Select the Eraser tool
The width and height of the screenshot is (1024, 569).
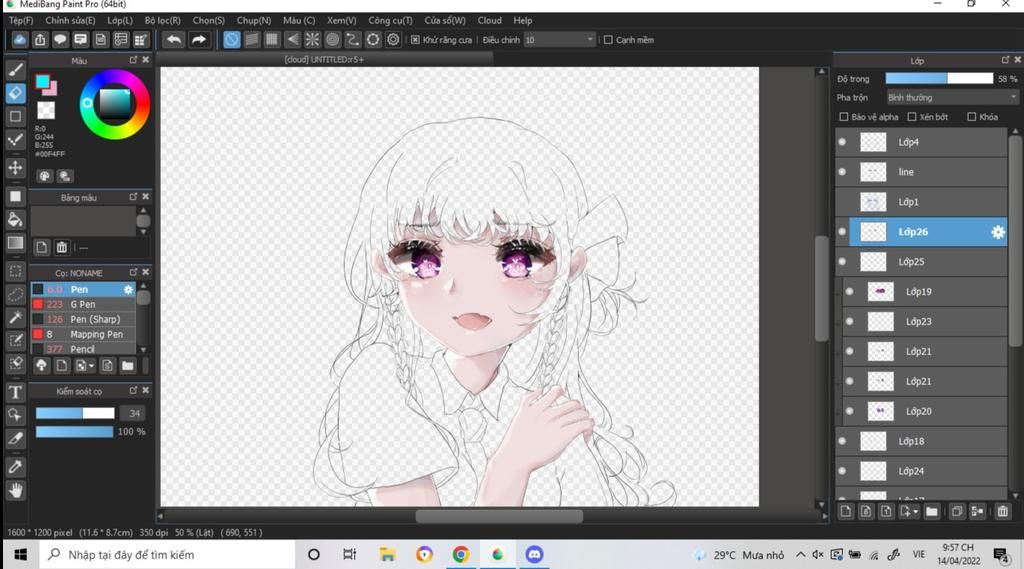(16, 93)
